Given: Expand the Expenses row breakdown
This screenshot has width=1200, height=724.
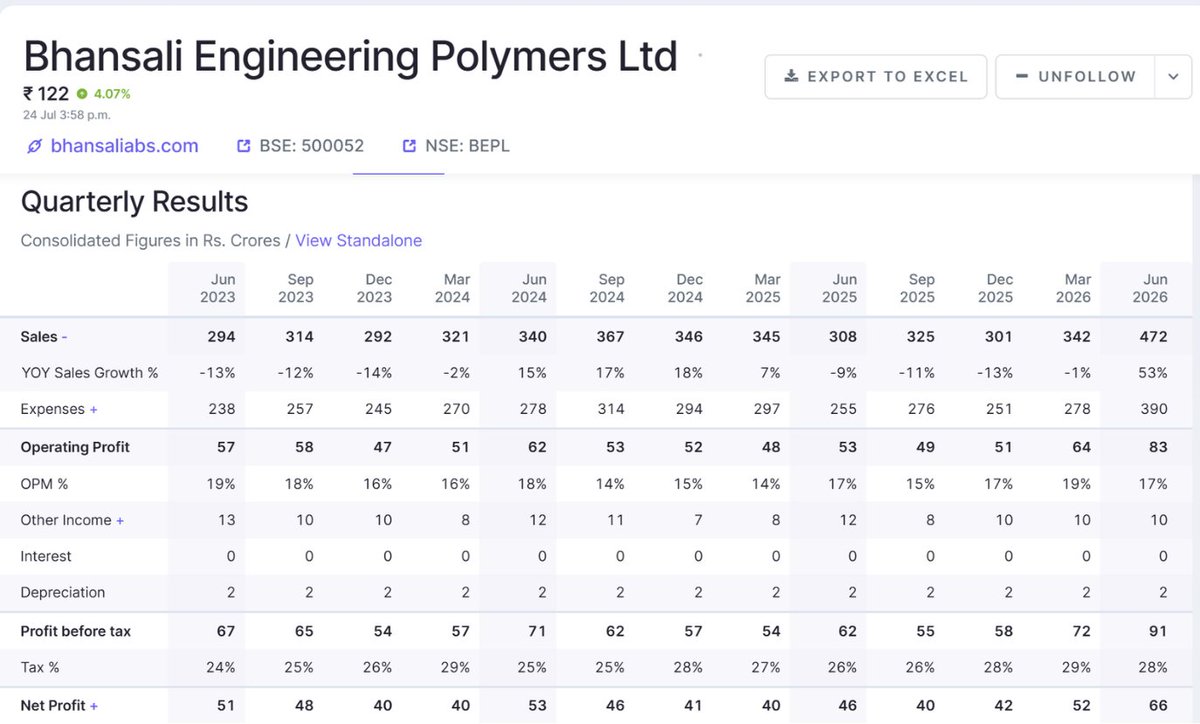Looking at the screenshot, I should click(x=93, y=409).
